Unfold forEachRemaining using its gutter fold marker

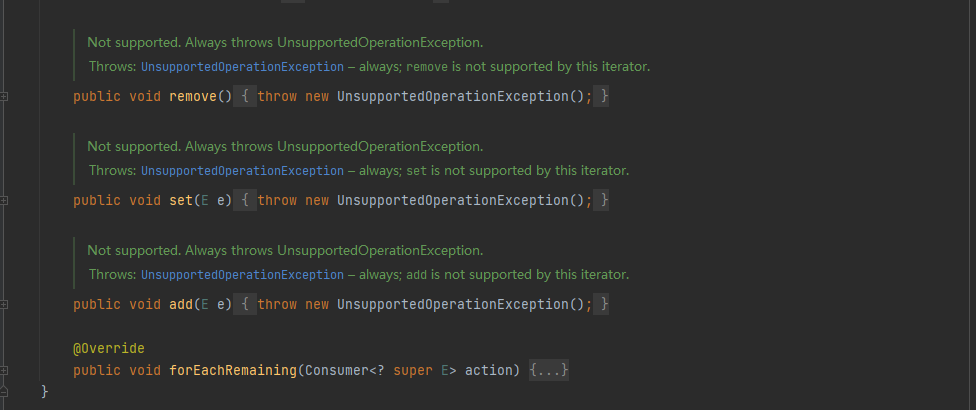tap(5, 371)
